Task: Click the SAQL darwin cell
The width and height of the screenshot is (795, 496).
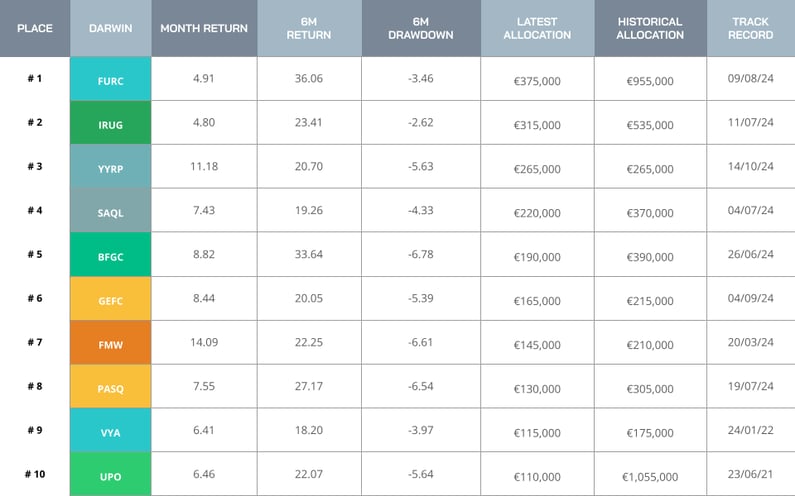Action: tap(111, 211)
